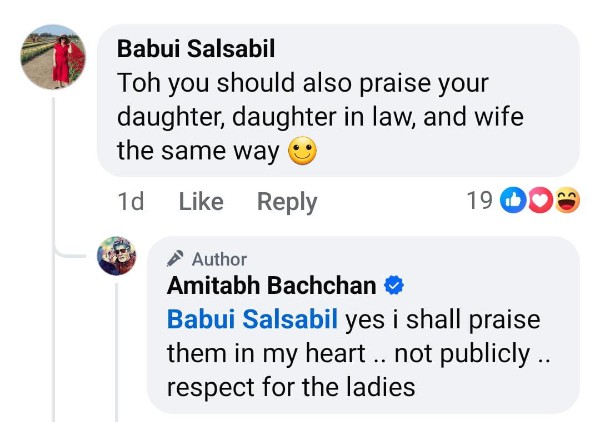Open Amitabh Bachchan's profile name link

[x=271, y=286]
